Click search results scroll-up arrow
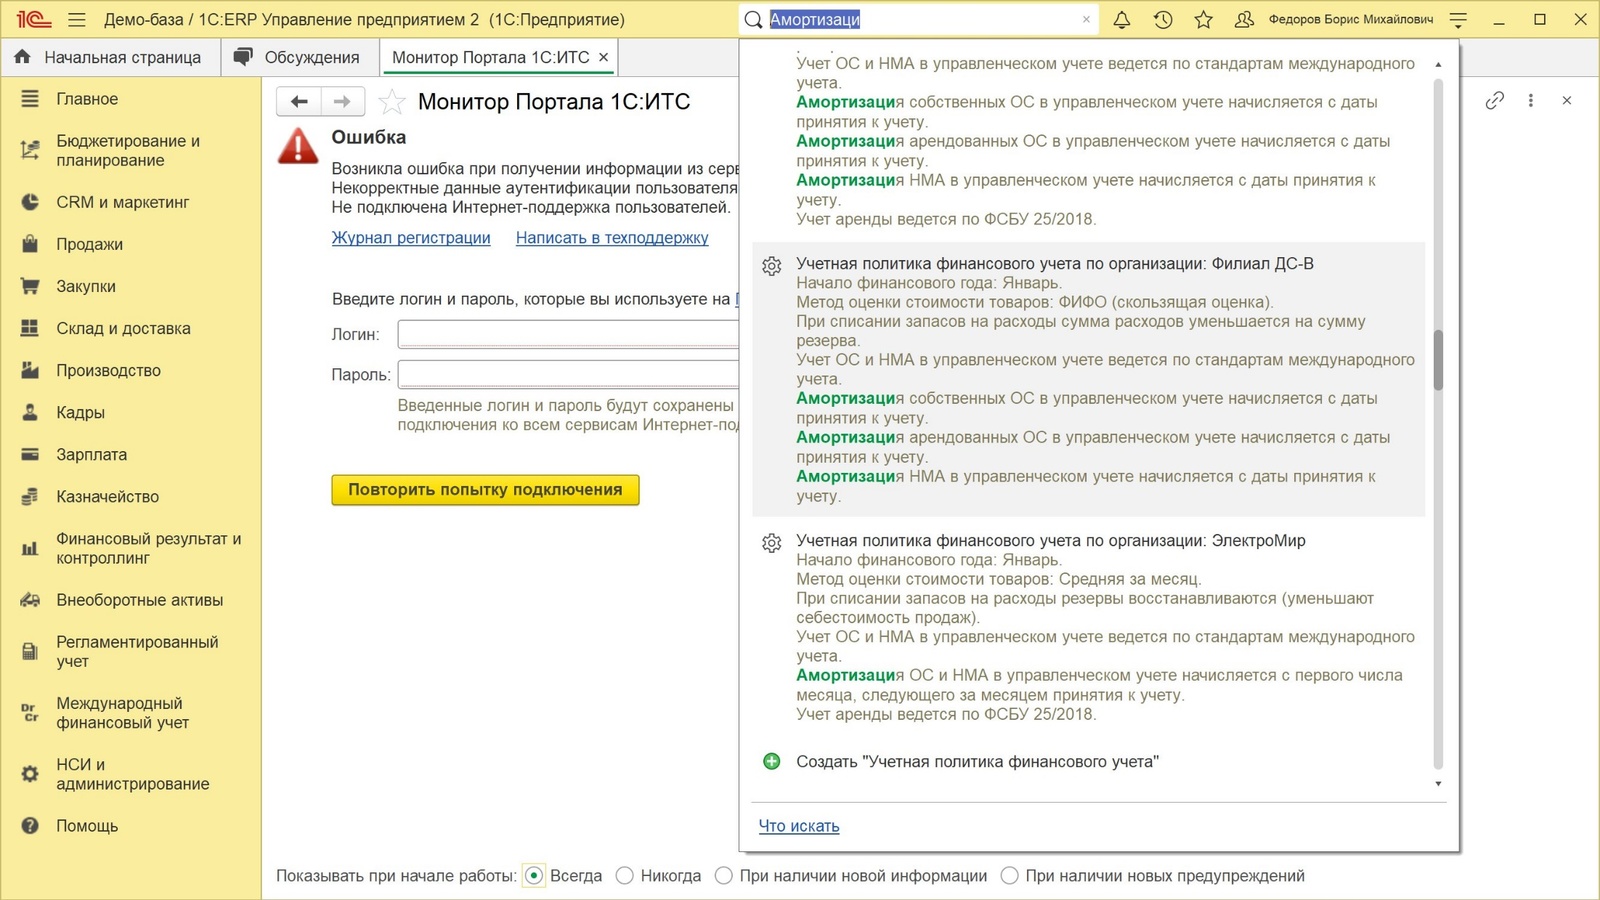This screenshot has height=900, width=1600. pyautogui.click(x=1438, y=64)
